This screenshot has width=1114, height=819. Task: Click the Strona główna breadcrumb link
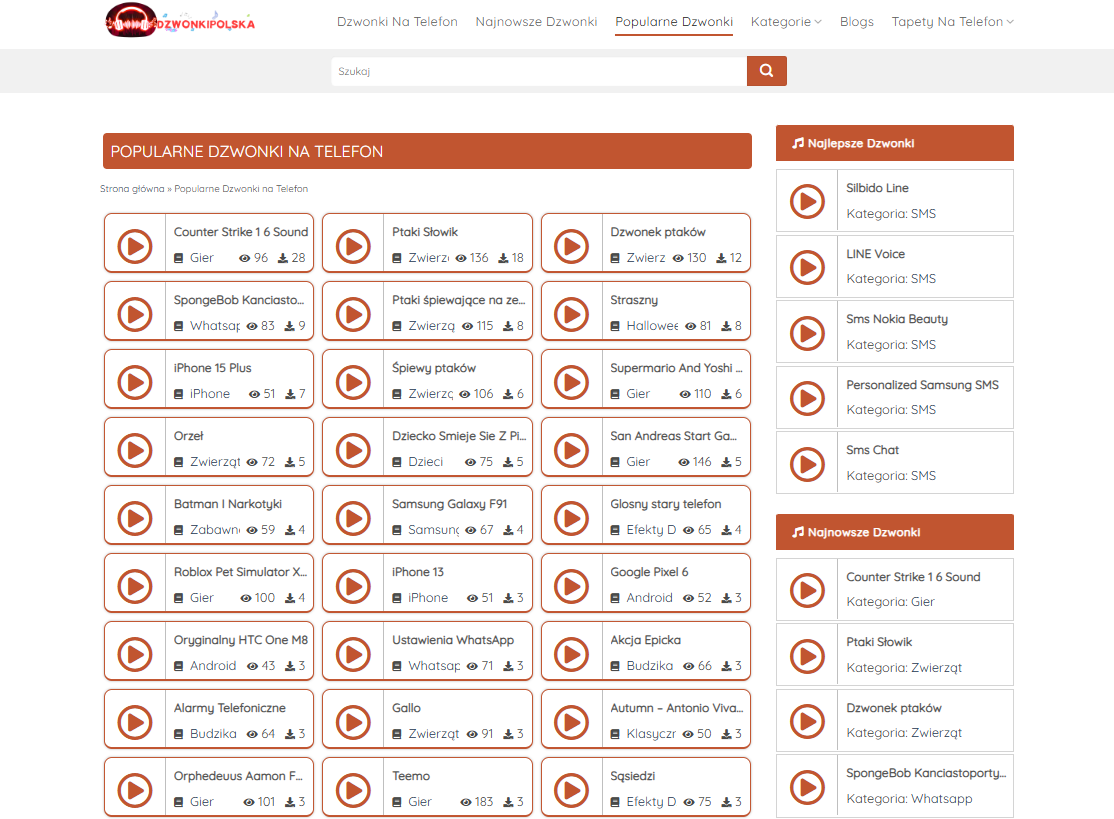(x=132, y=188)
